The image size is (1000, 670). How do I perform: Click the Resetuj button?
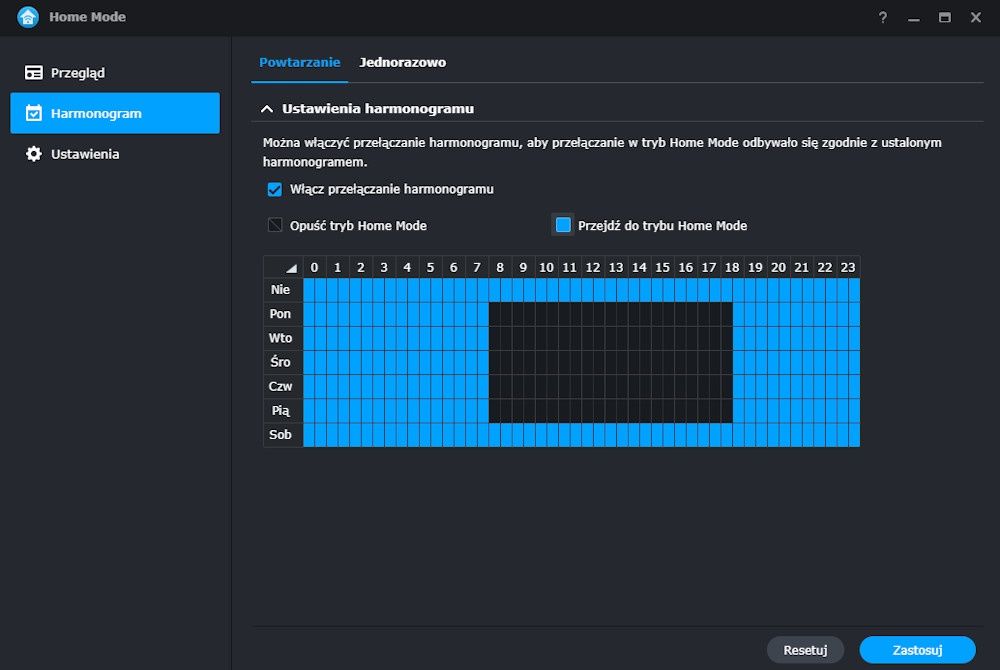click(805, 650)
